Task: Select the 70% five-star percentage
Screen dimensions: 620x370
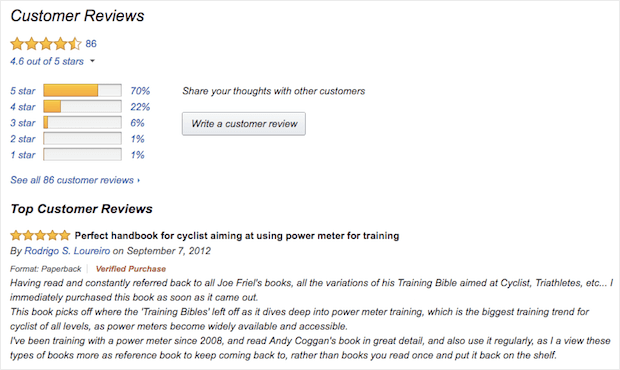Action: click(140, 91)
